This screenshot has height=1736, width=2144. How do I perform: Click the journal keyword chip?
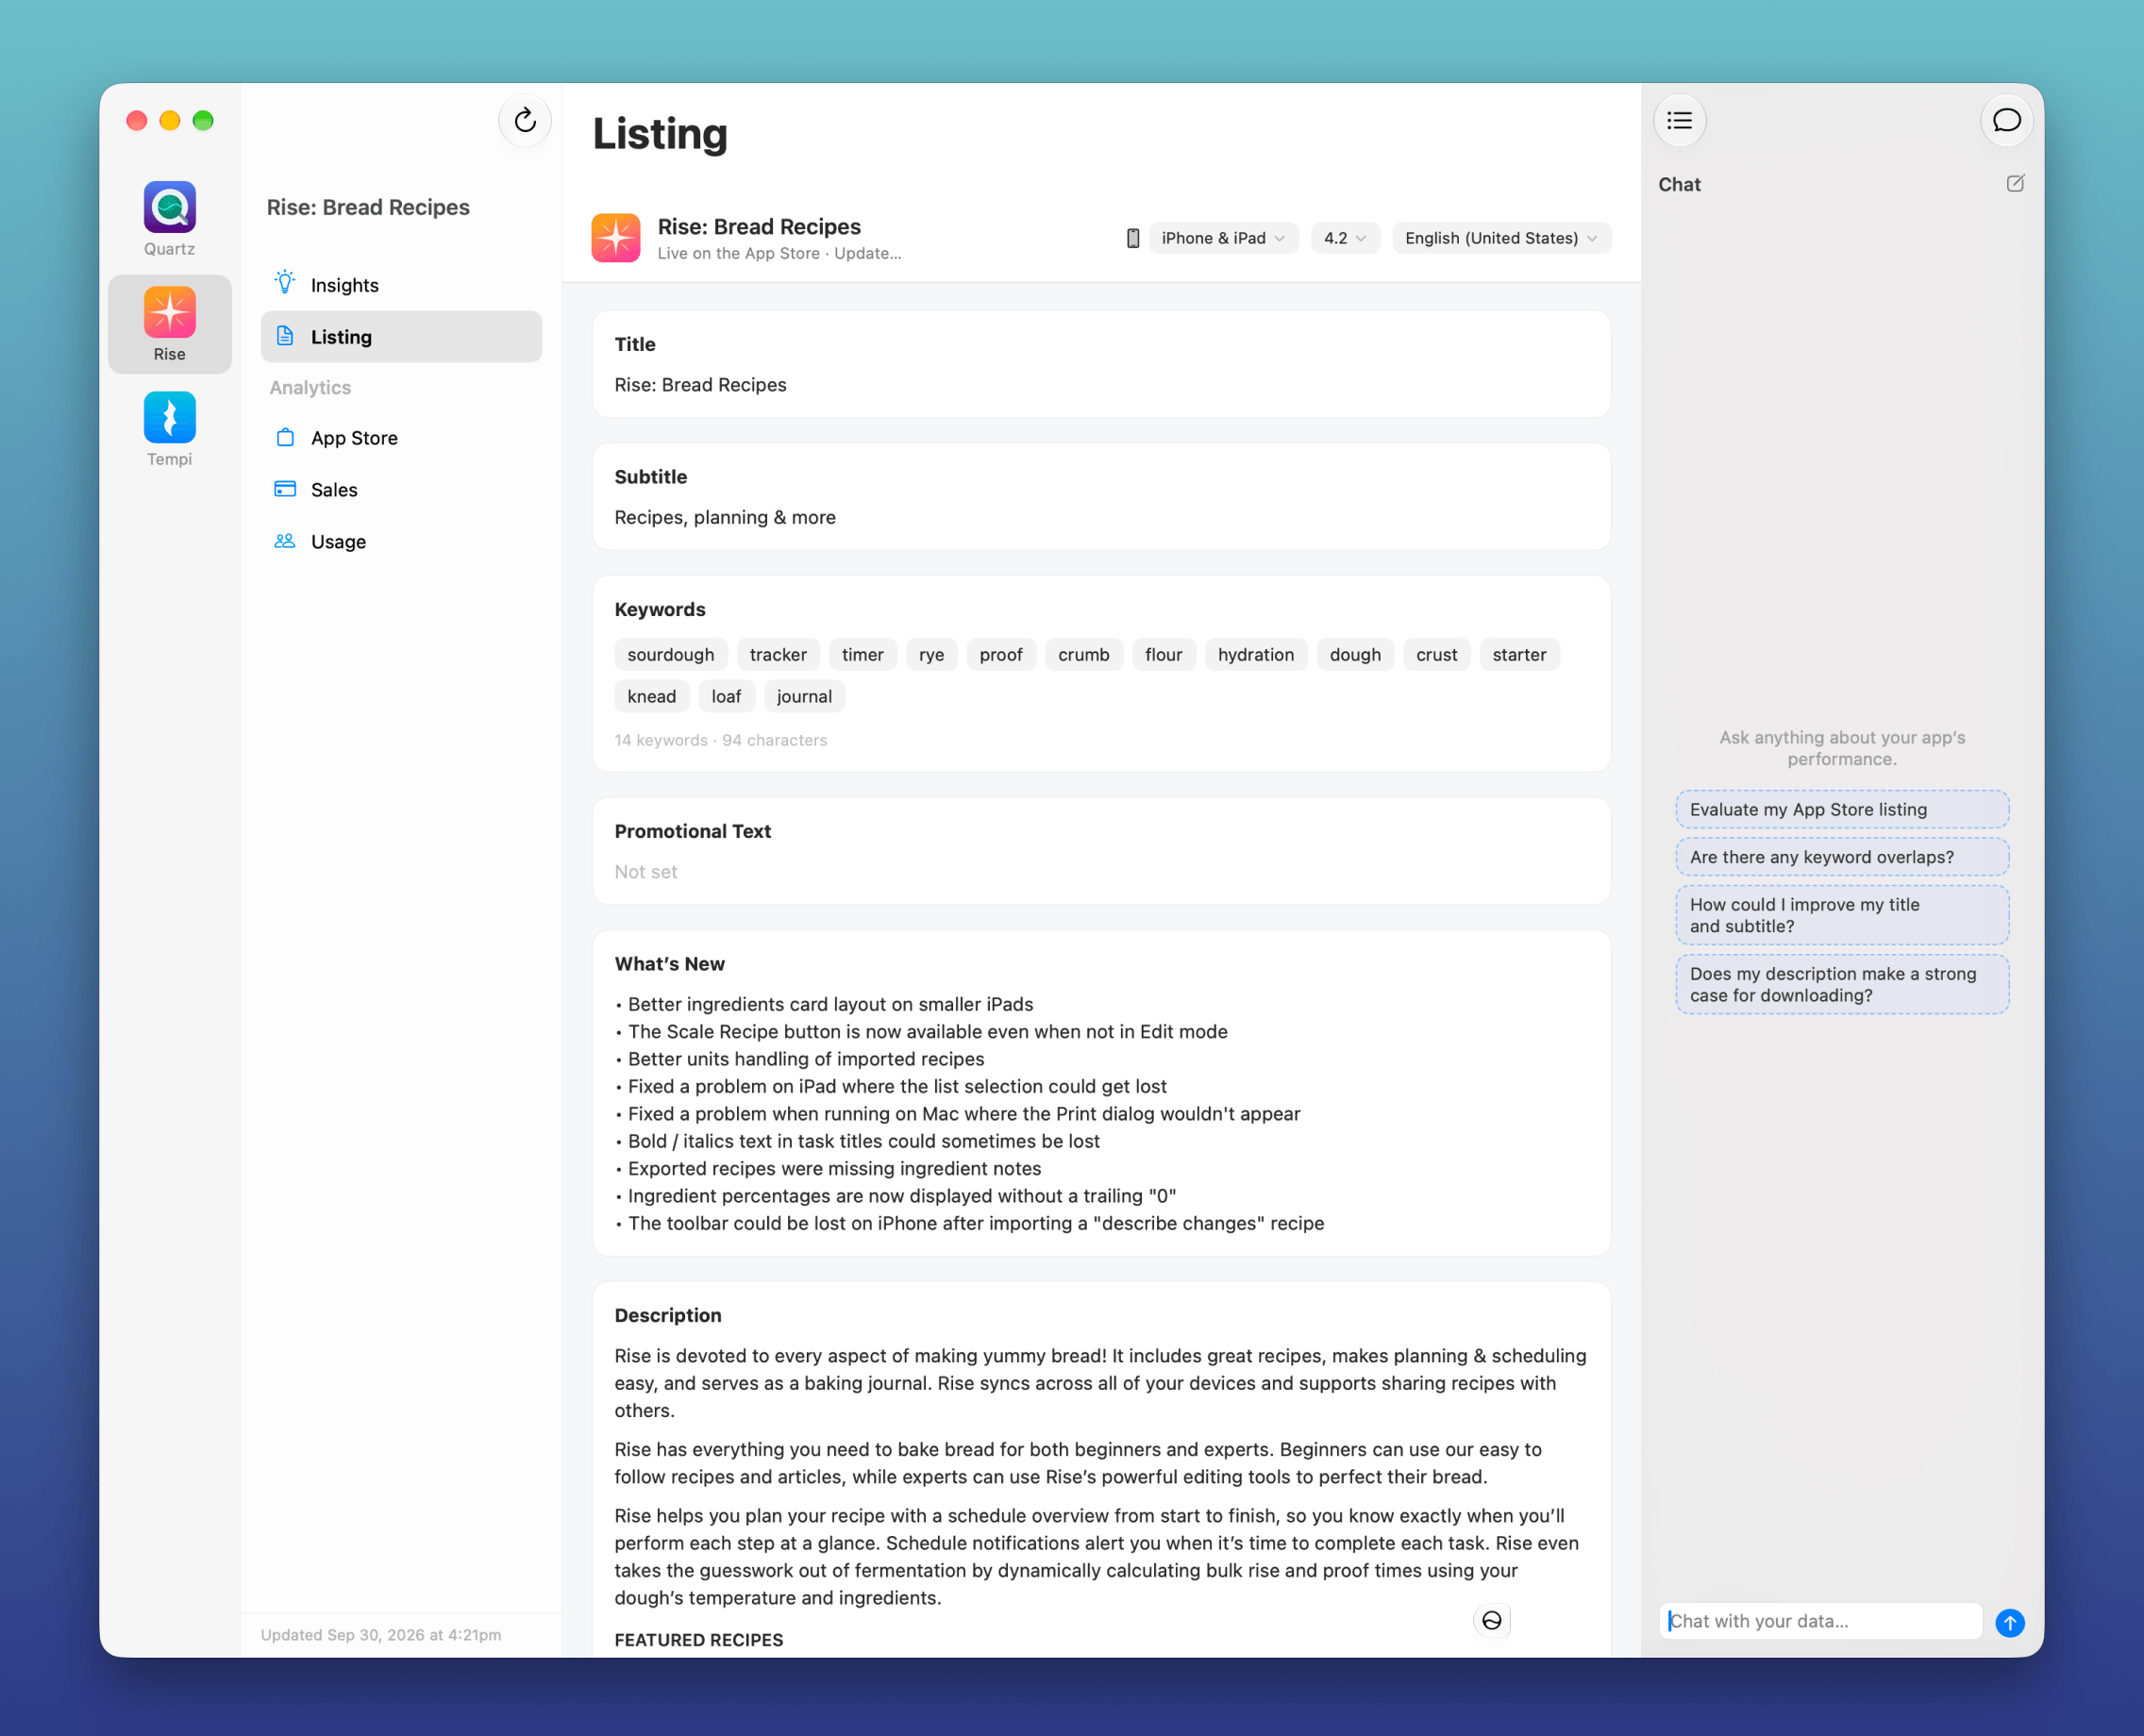(x=804, y=697)
